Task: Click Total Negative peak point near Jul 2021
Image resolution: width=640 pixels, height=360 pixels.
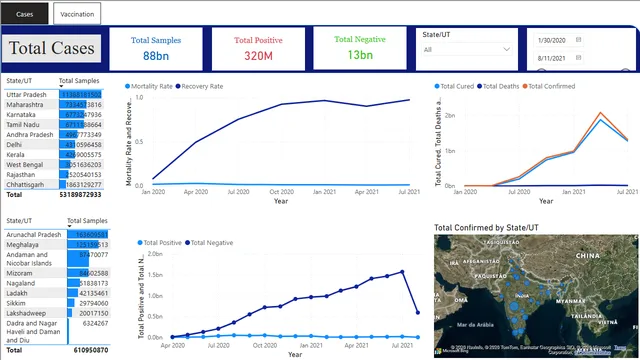Action: 402,272
